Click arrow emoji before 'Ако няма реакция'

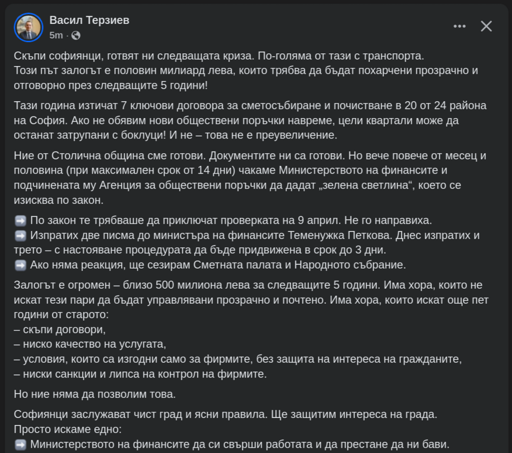coord(20,265)
